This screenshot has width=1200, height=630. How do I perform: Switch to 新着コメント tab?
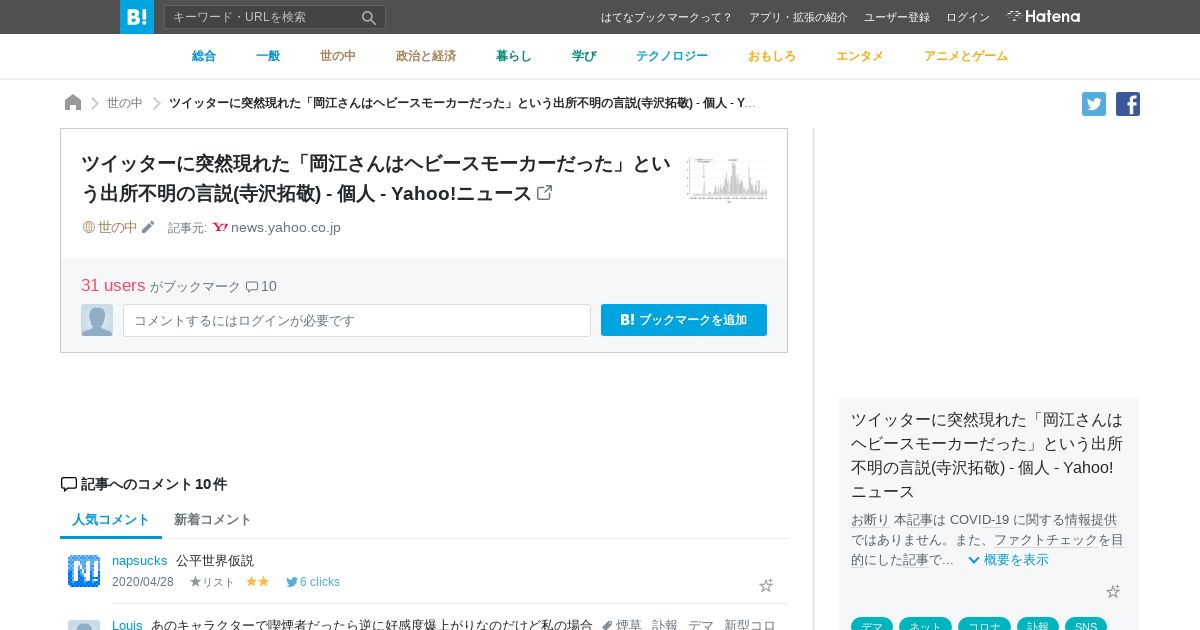click(x=213, y=519)
